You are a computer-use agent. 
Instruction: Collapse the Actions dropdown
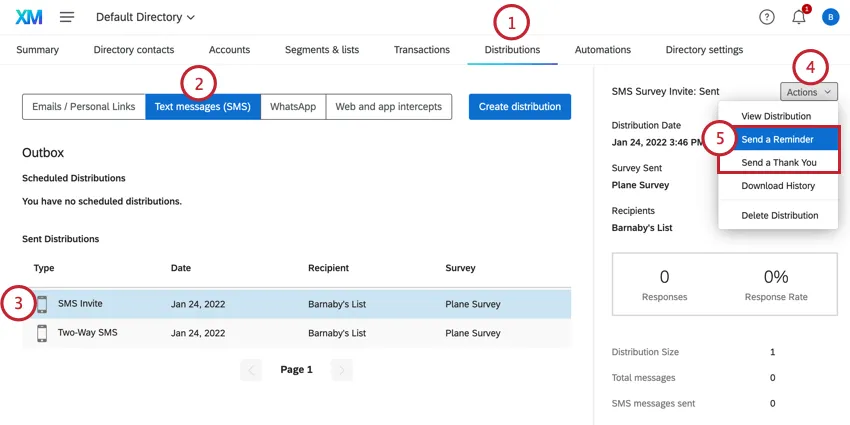(x=808, y=92)
